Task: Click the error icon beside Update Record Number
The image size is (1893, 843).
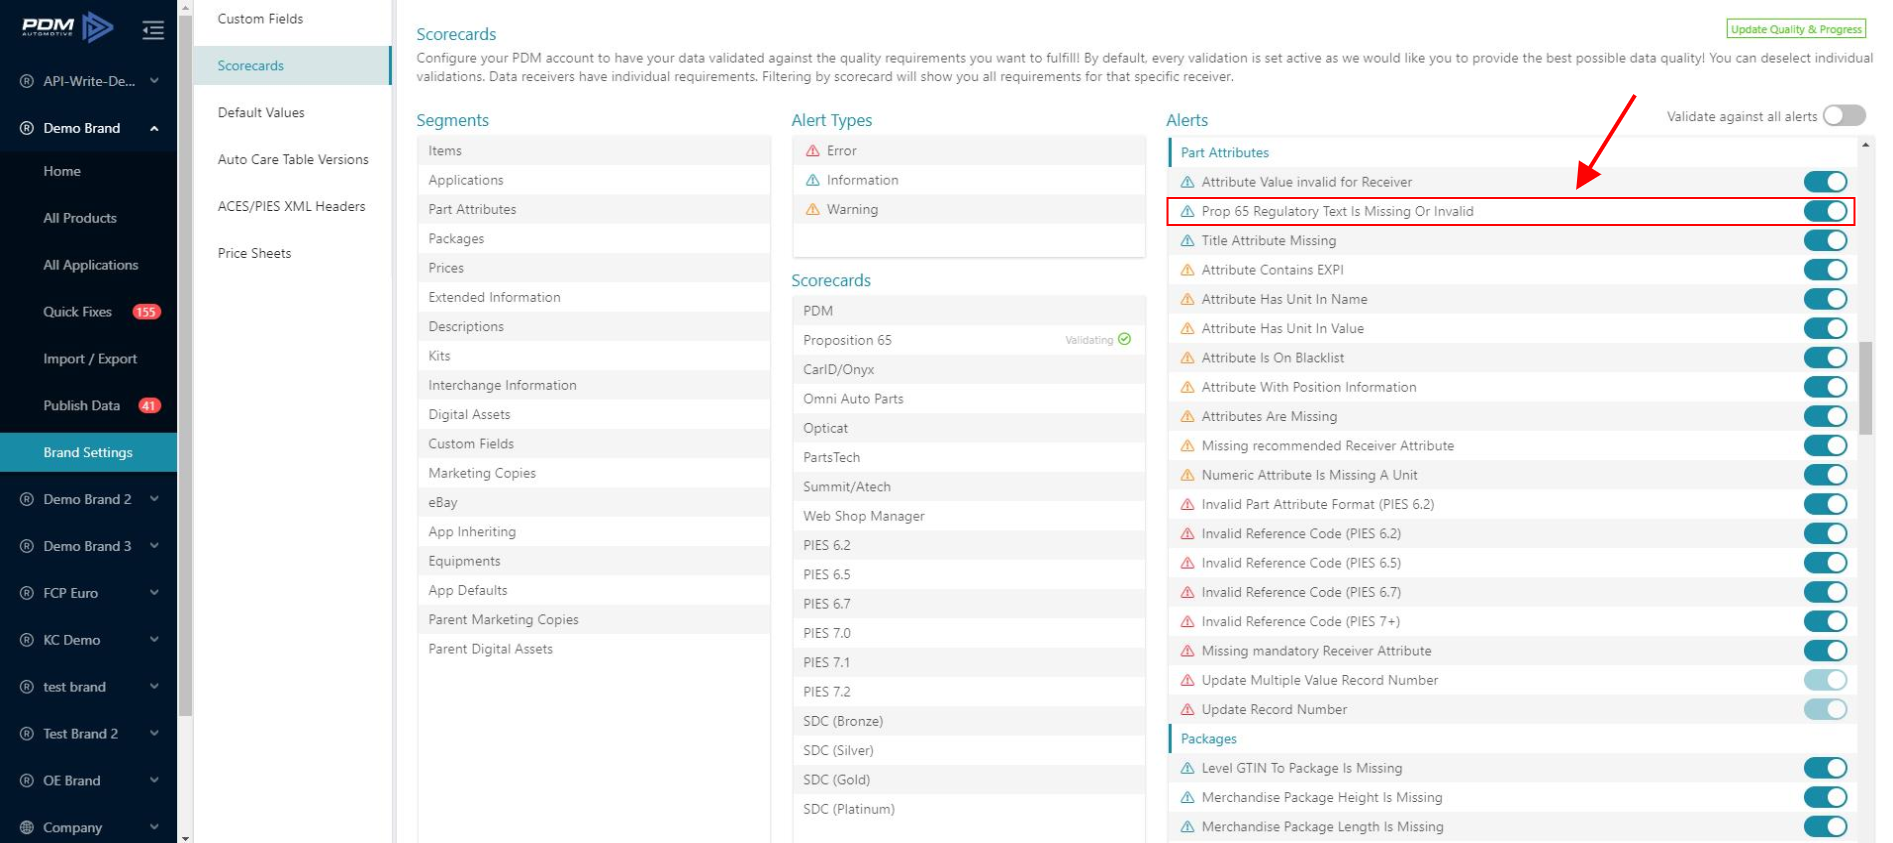Action: tap(1188, 709)
